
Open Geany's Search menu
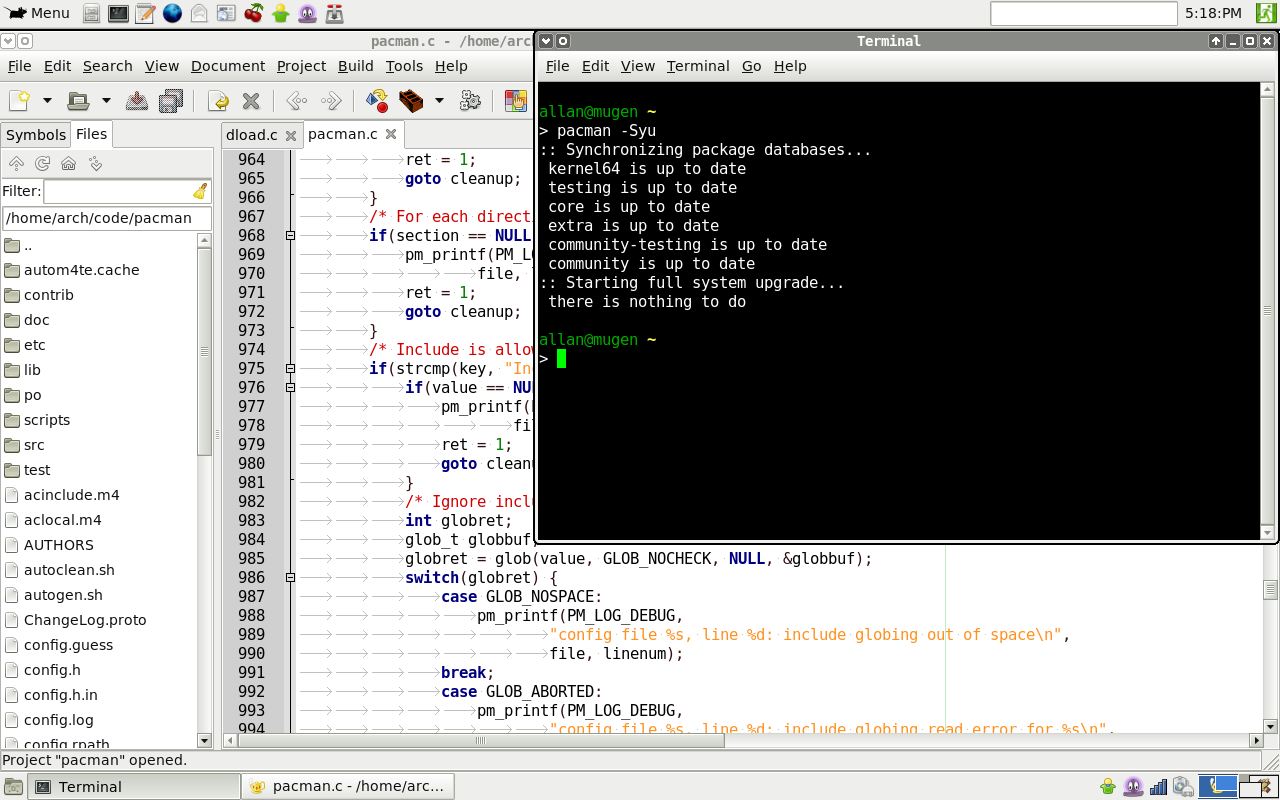point(108,66)
